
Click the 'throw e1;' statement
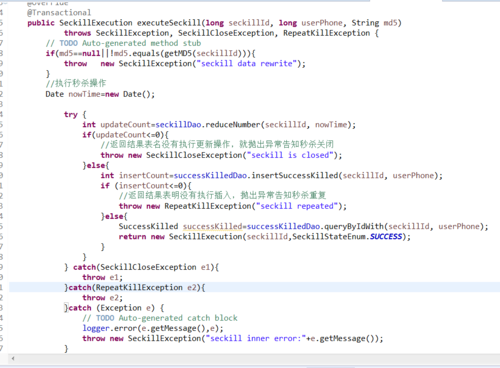click(x=102, y=277)
